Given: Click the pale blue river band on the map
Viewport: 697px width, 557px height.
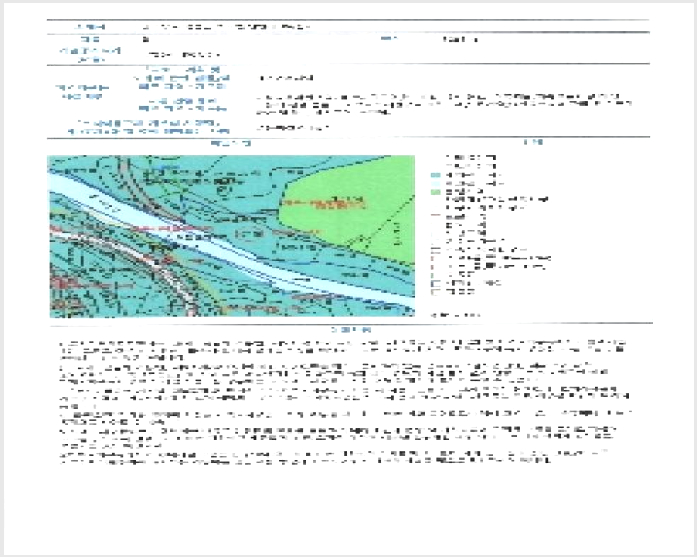Looking at the screenshot, I should (x=231, y=248).
